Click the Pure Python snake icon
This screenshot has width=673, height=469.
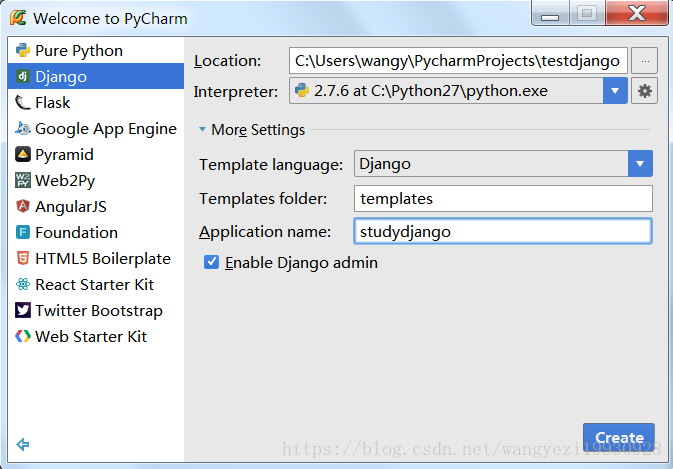pyautogui.click(x=22, y=51)
